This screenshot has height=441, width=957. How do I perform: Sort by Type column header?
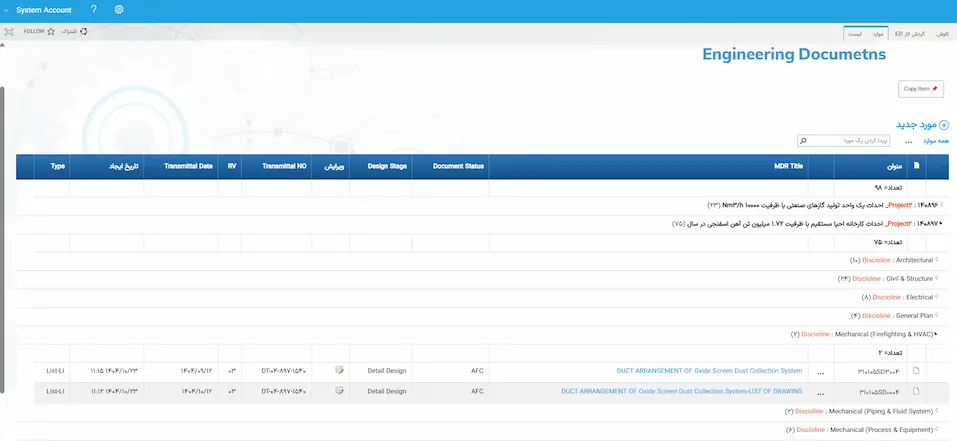[x=58, y=166]
